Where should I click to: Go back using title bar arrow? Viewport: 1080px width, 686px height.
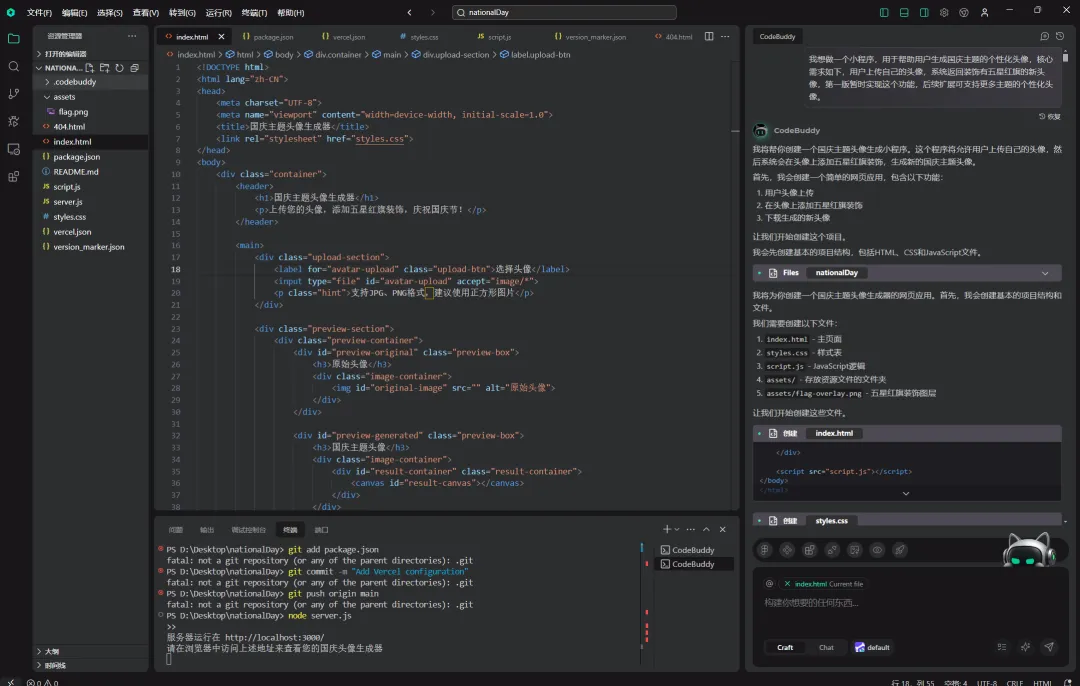410,12
